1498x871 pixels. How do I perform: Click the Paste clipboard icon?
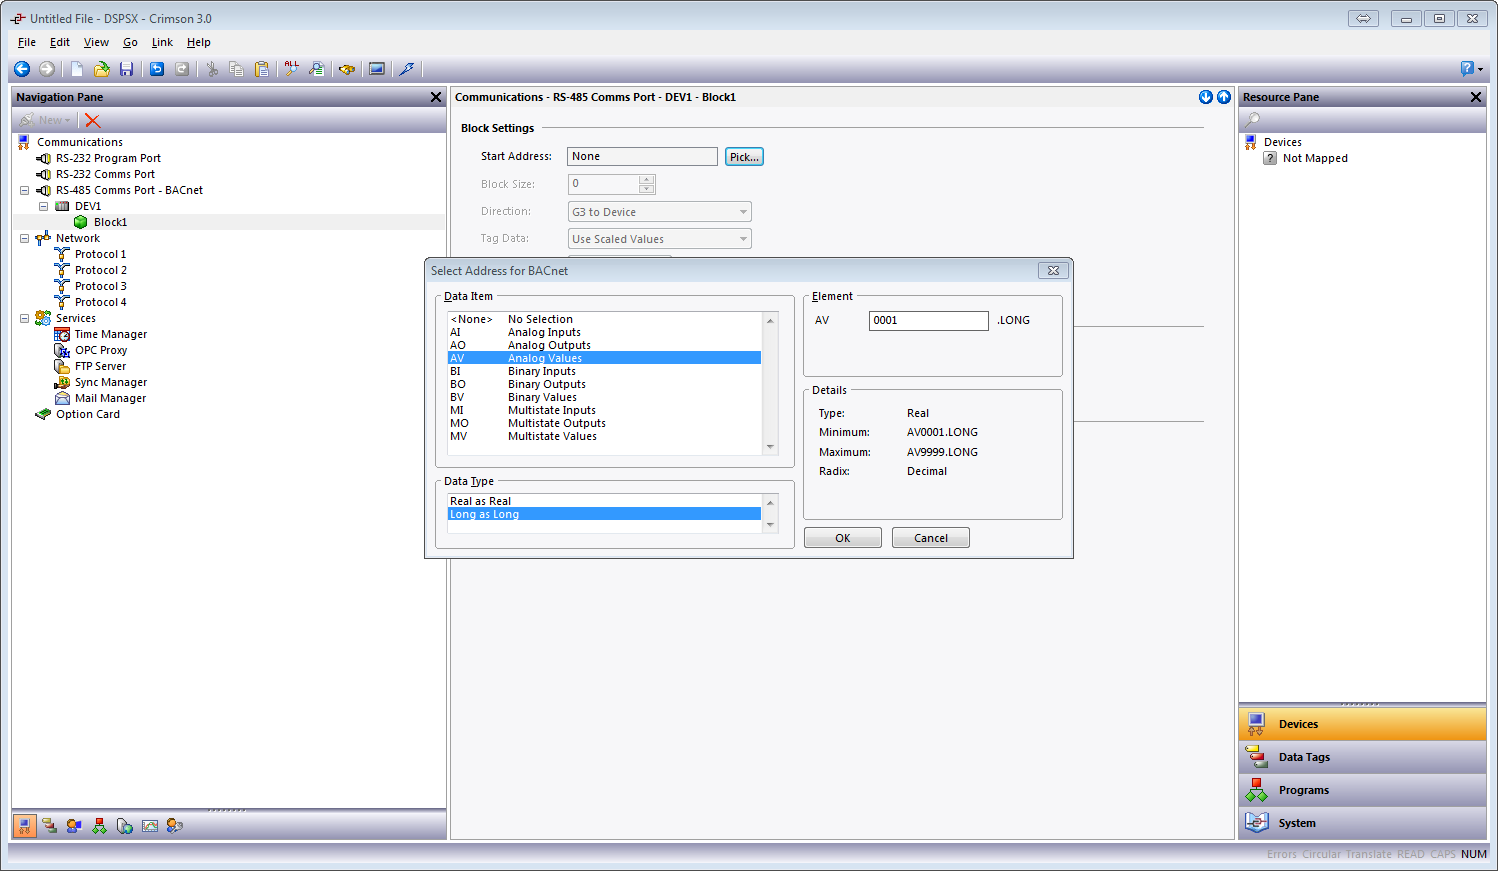(x=262, y=69)
